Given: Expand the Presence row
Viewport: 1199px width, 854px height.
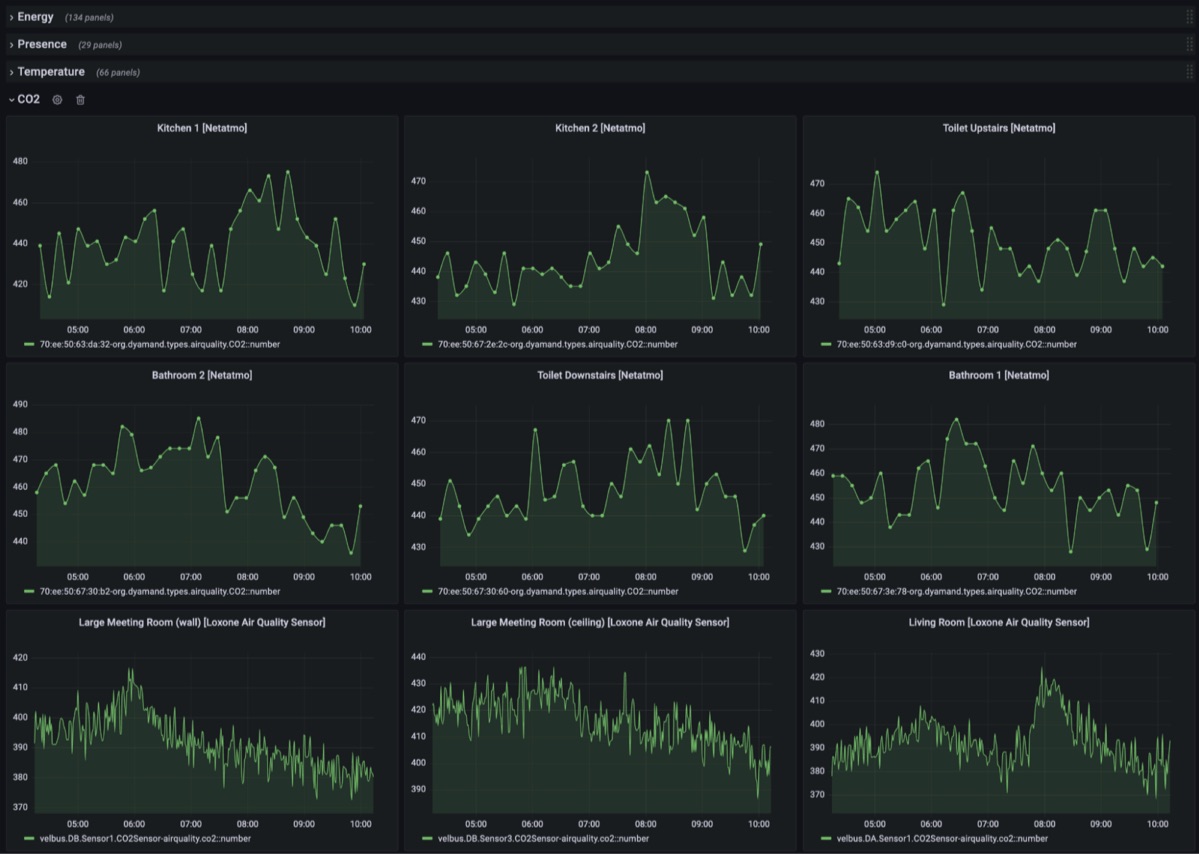Looking at the screenshot, I should [42, 44].
